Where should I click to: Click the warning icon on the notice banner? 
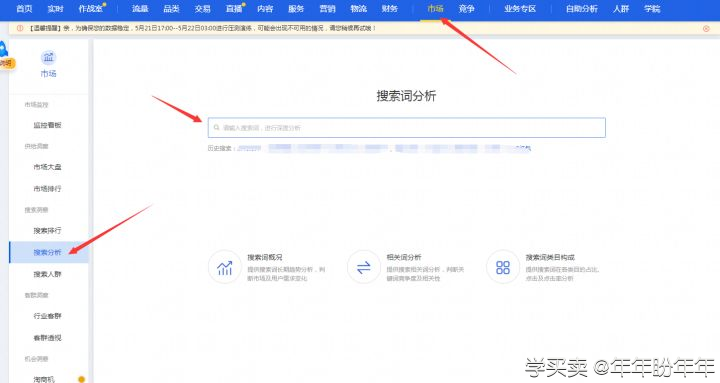click(20, 28)
